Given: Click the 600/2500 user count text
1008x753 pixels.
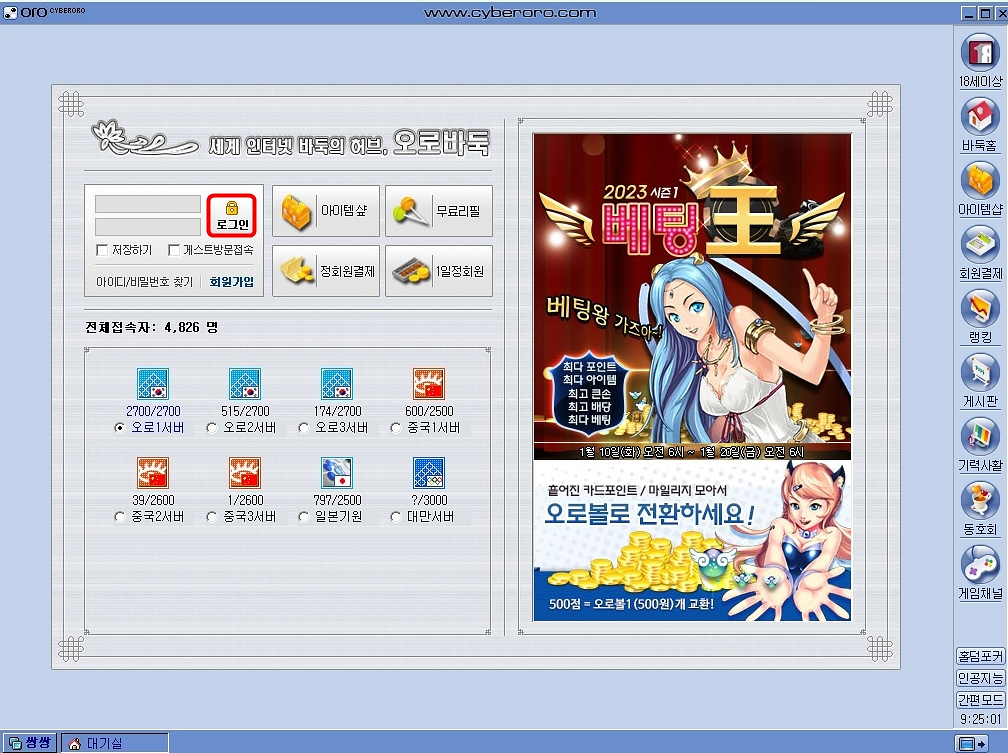Looking at the screenshot, I should coord(429,411).
